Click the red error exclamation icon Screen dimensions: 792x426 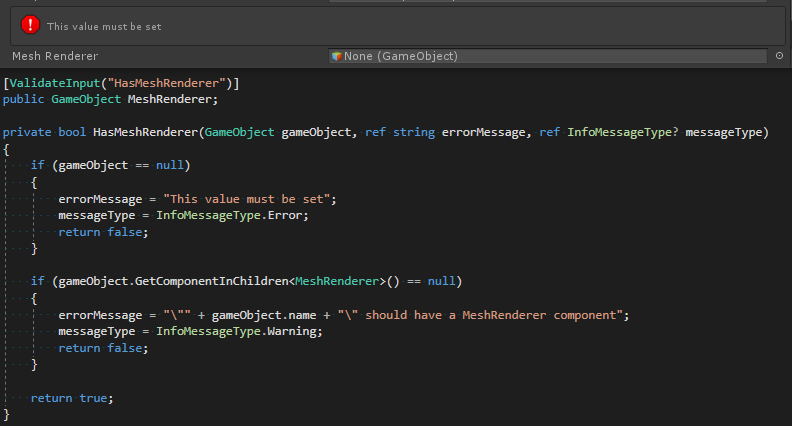(x=30, y=25)
